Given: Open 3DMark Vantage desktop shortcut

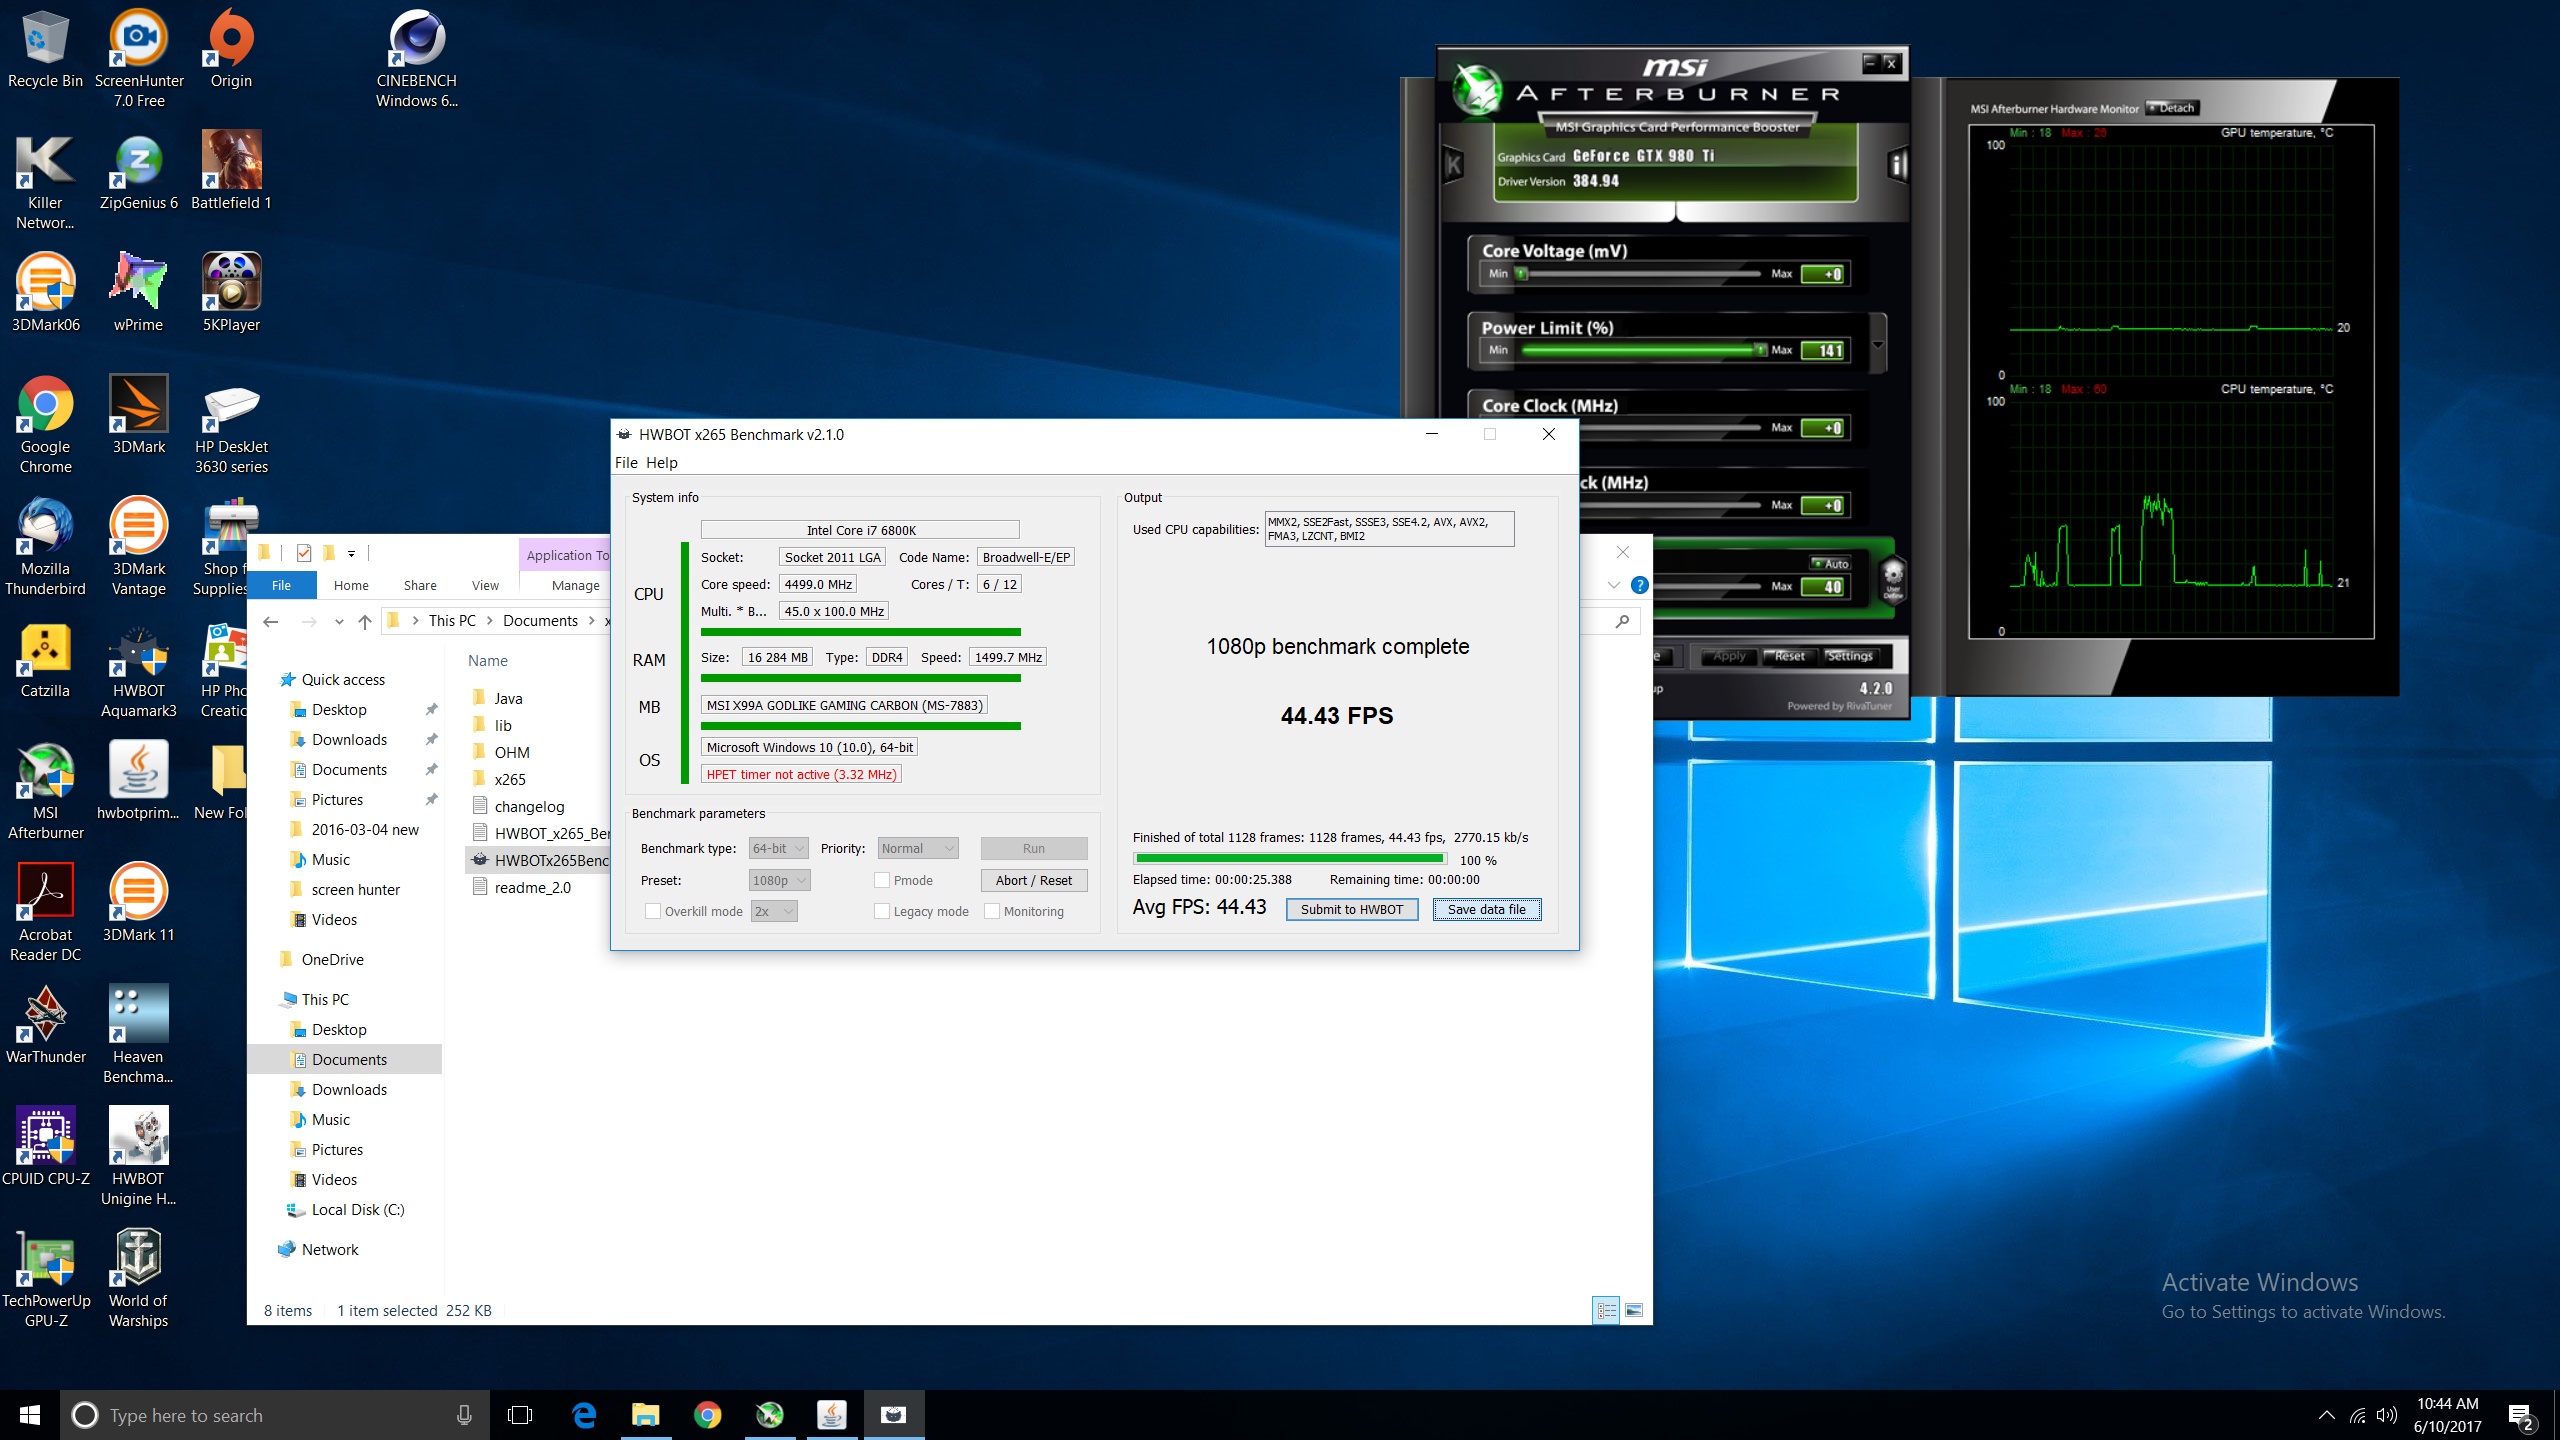Looking at the screenshot, I should click(x=139, y=547).
